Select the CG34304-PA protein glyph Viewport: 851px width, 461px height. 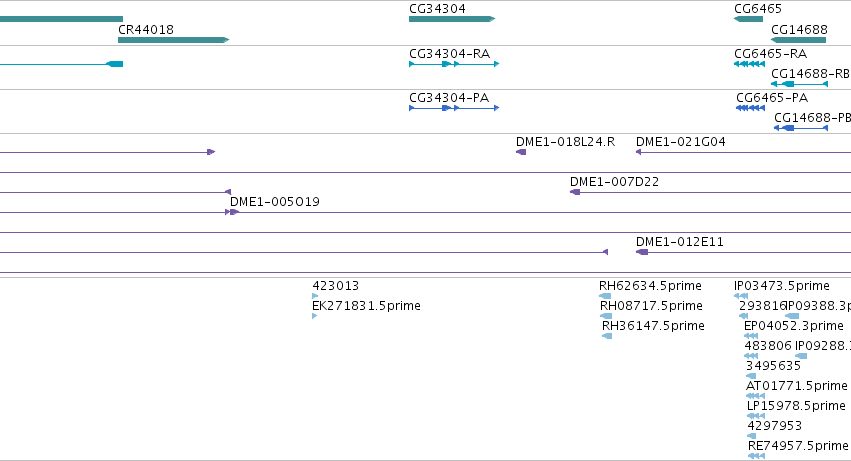point(454,108)
